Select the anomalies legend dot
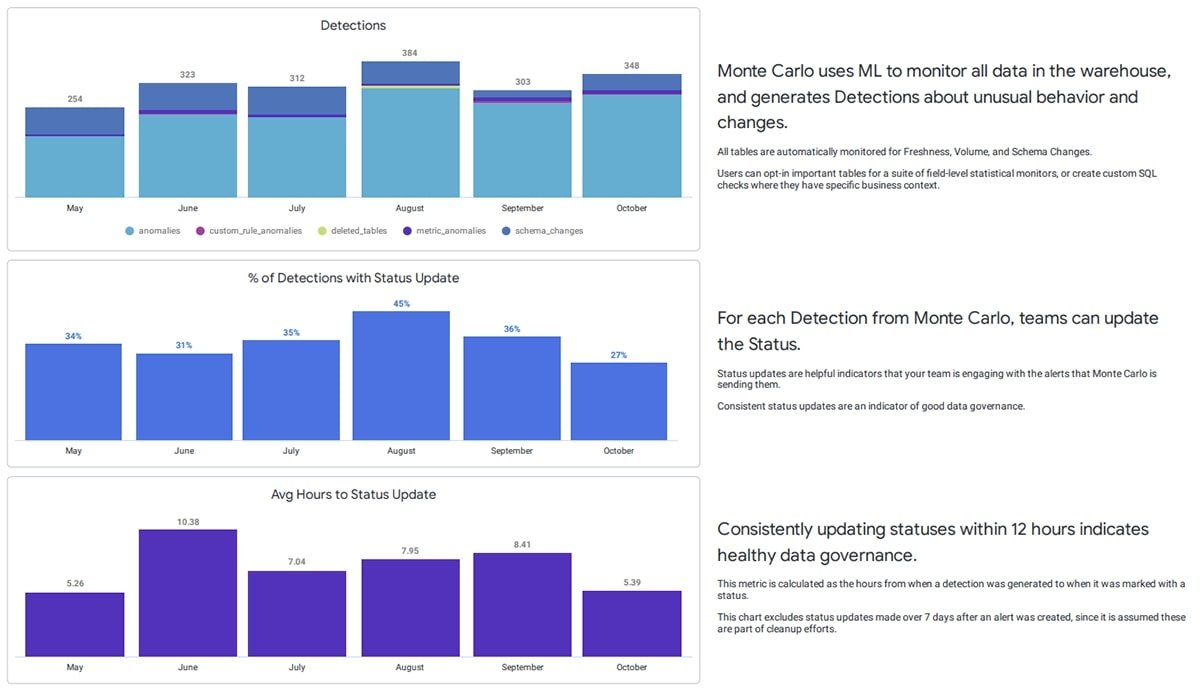The height and width of the screenshot is (690, 1200). [129, 230]
